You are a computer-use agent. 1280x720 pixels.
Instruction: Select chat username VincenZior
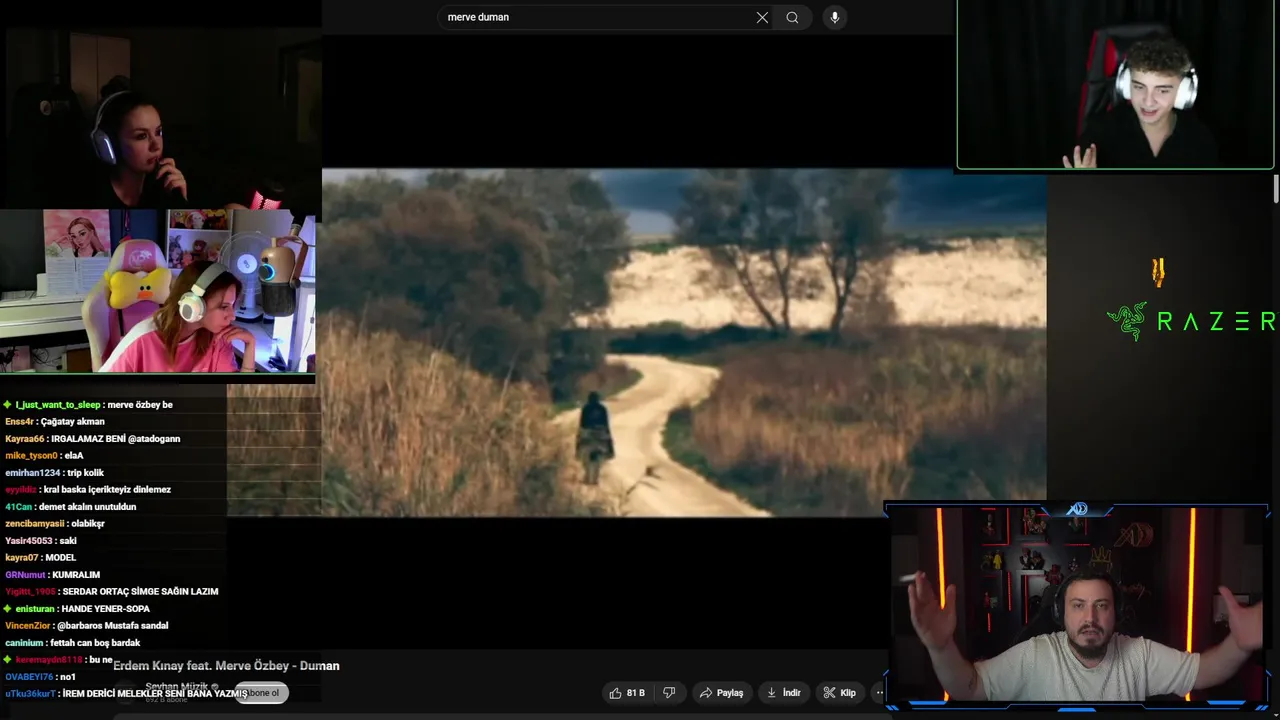pyautogui.click(x=27, y=626)
